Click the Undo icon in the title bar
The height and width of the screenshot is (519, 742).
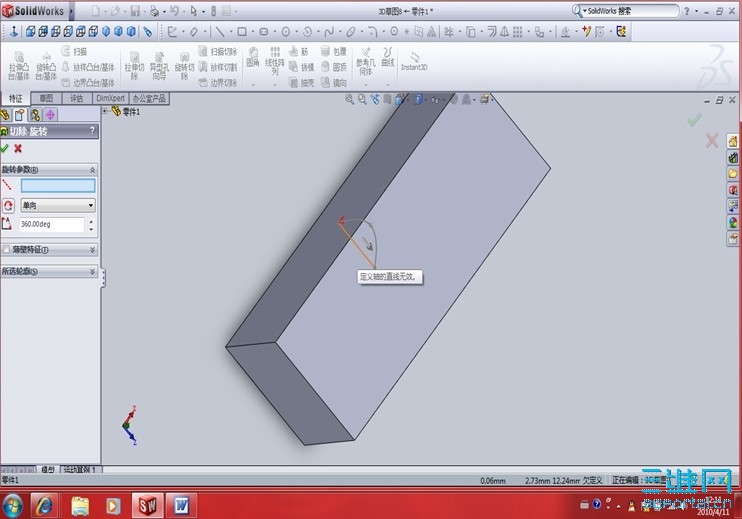point(174,11)
